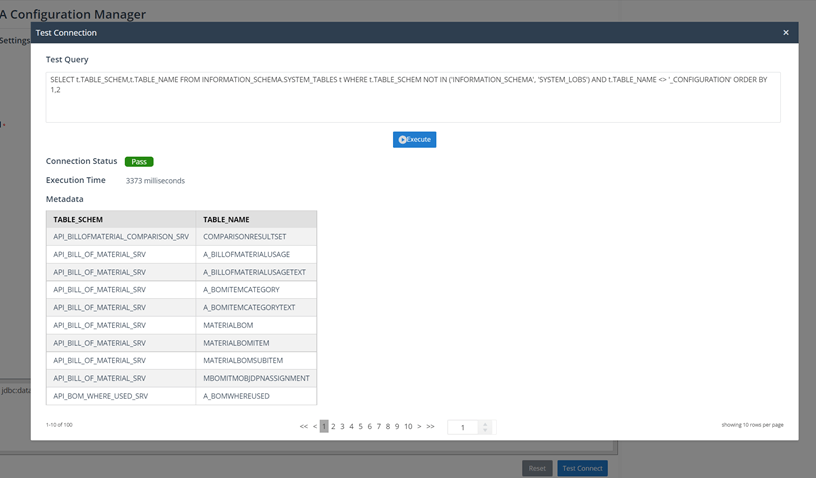Go to results page 5
The width and height of the screenshot is (816, 478).
(x=360, y=427)
